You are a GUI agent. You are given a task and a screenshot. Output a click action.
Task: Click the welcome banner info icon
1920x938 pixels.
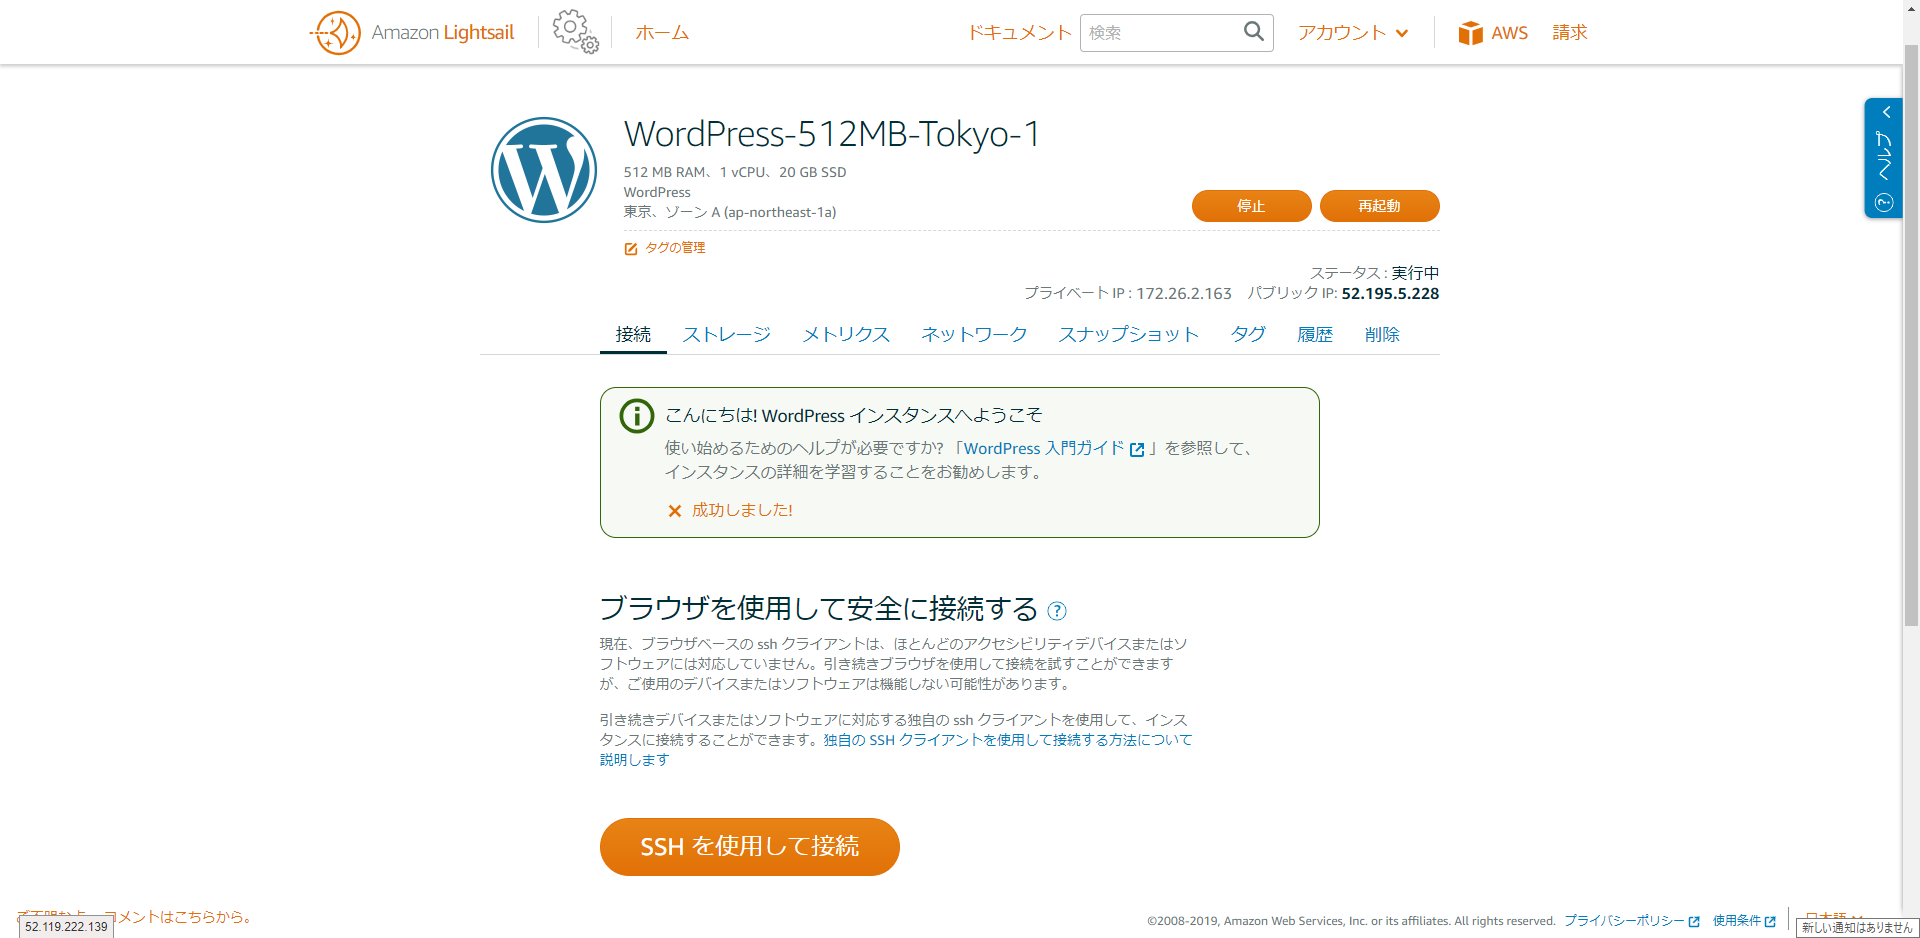pos(637,415)
